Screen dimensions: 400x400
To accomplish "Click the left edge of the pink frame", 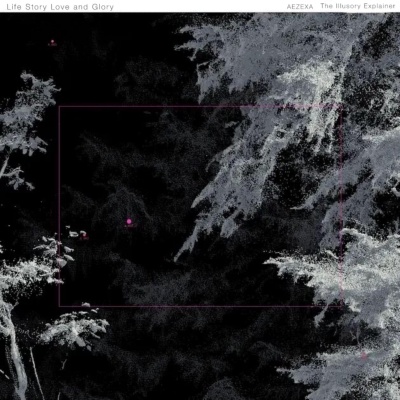I will 59,206.
